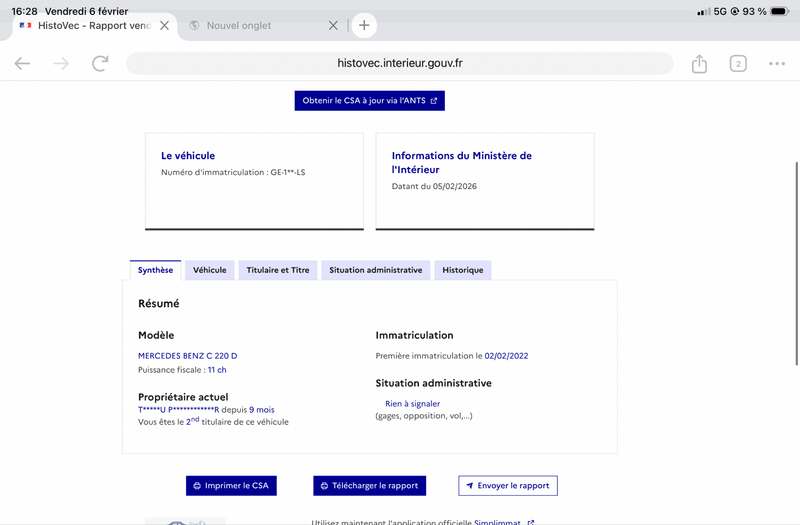Click Obtenir le CSA à jour via l'ANTS
Screen dimensions: 800x525
pyautogui.click(x=369, y=101)
